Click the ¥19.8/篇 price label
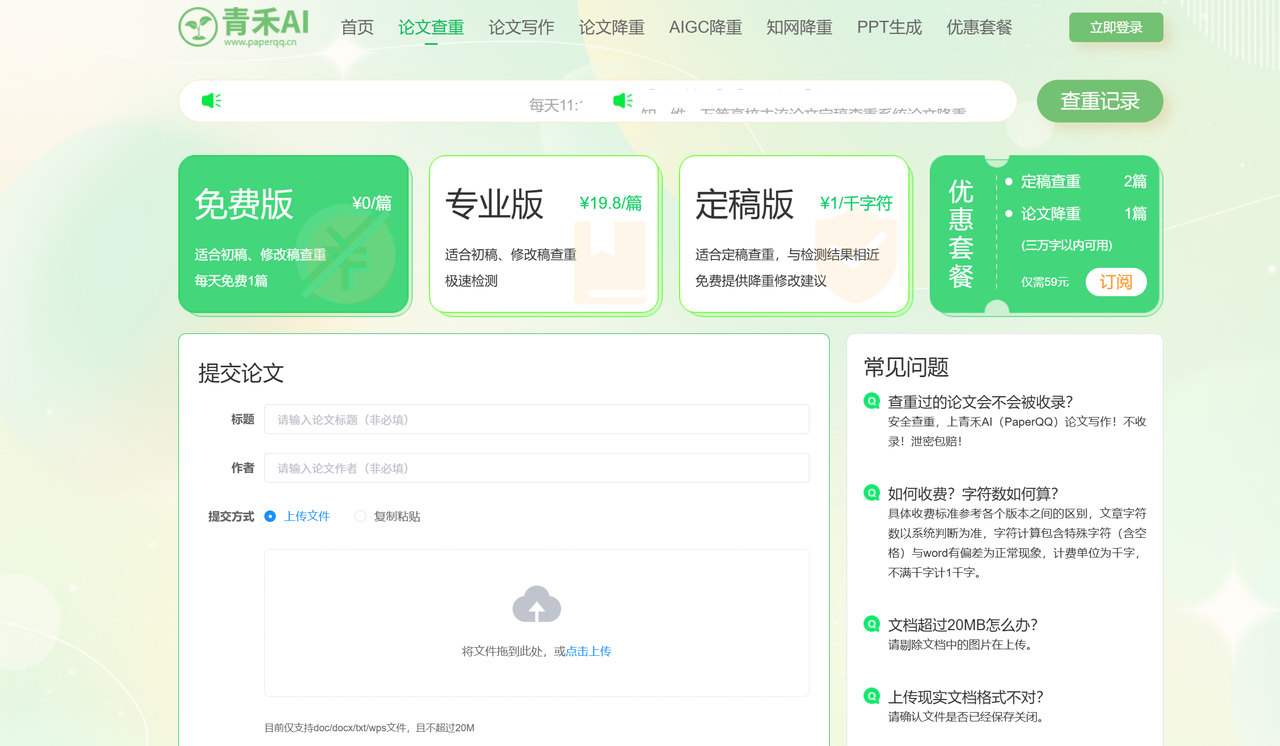The image size is (1280, 746). [611, 203]
